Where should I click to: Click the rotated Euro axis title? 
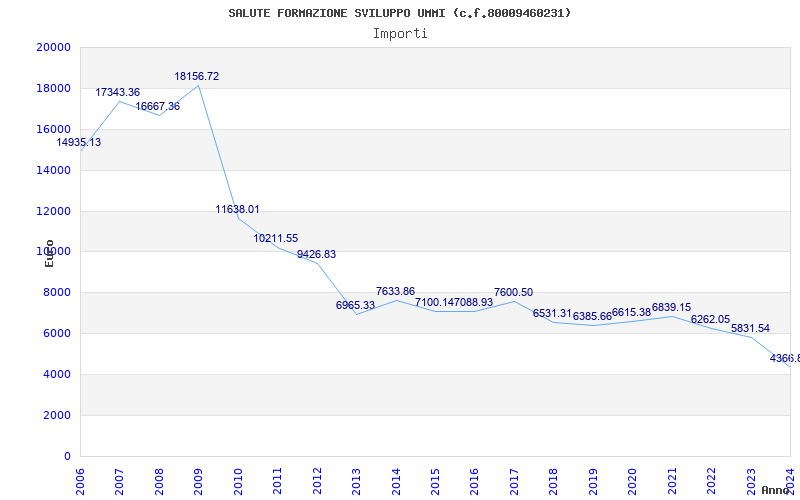coord(49,254)
